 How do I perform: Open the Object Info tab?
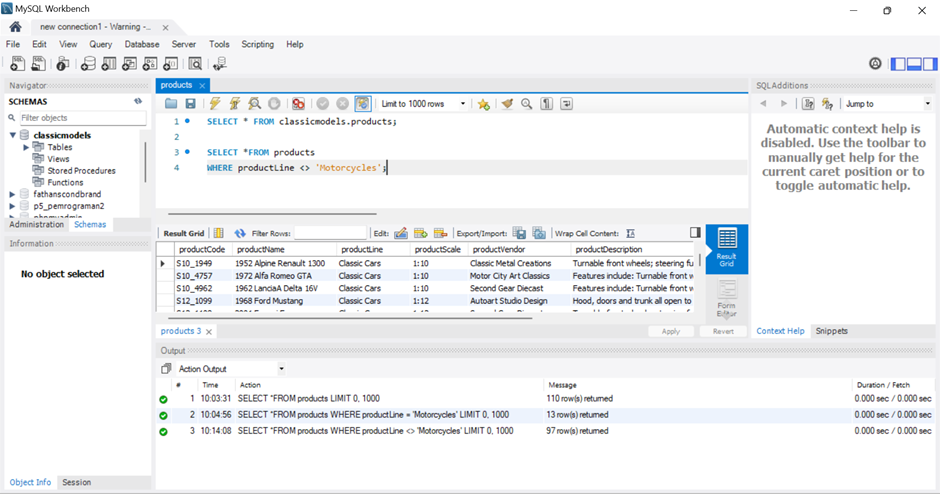point(30,482)
